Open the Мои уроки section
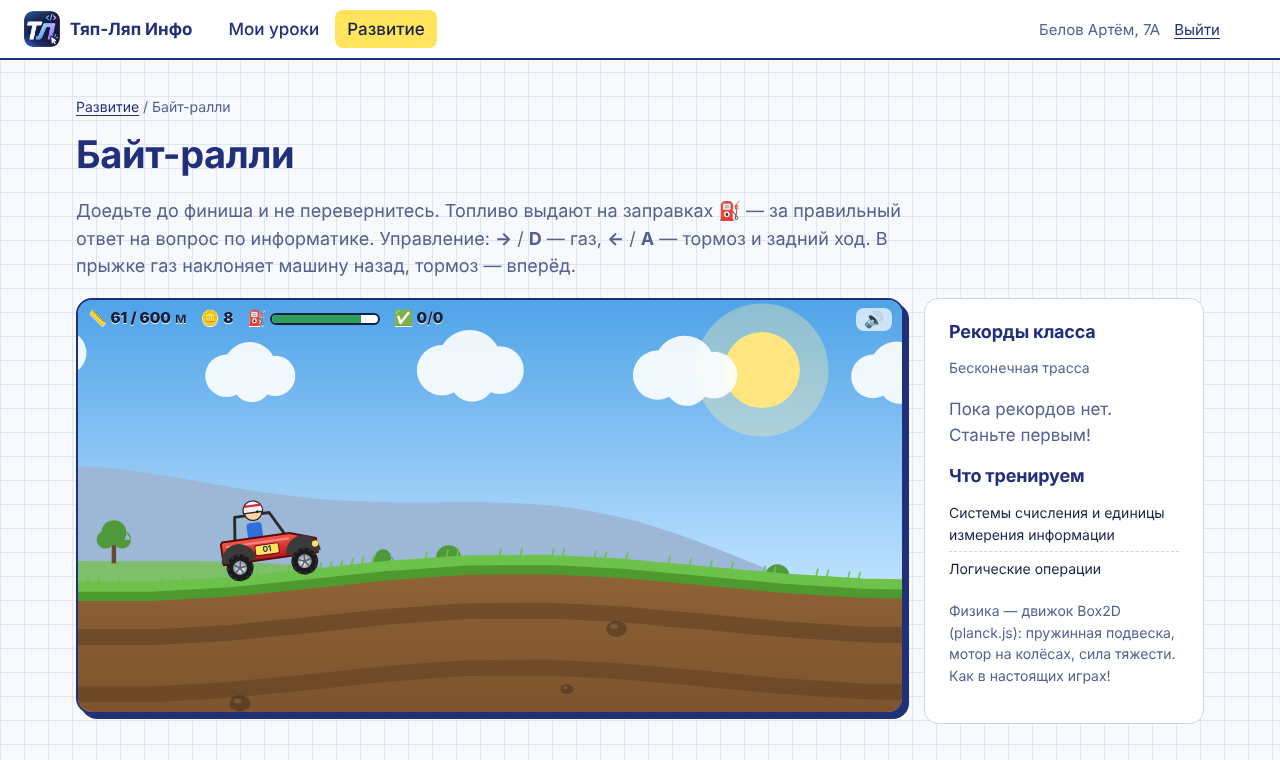1280x760 pixels. [x=274, y=29]
